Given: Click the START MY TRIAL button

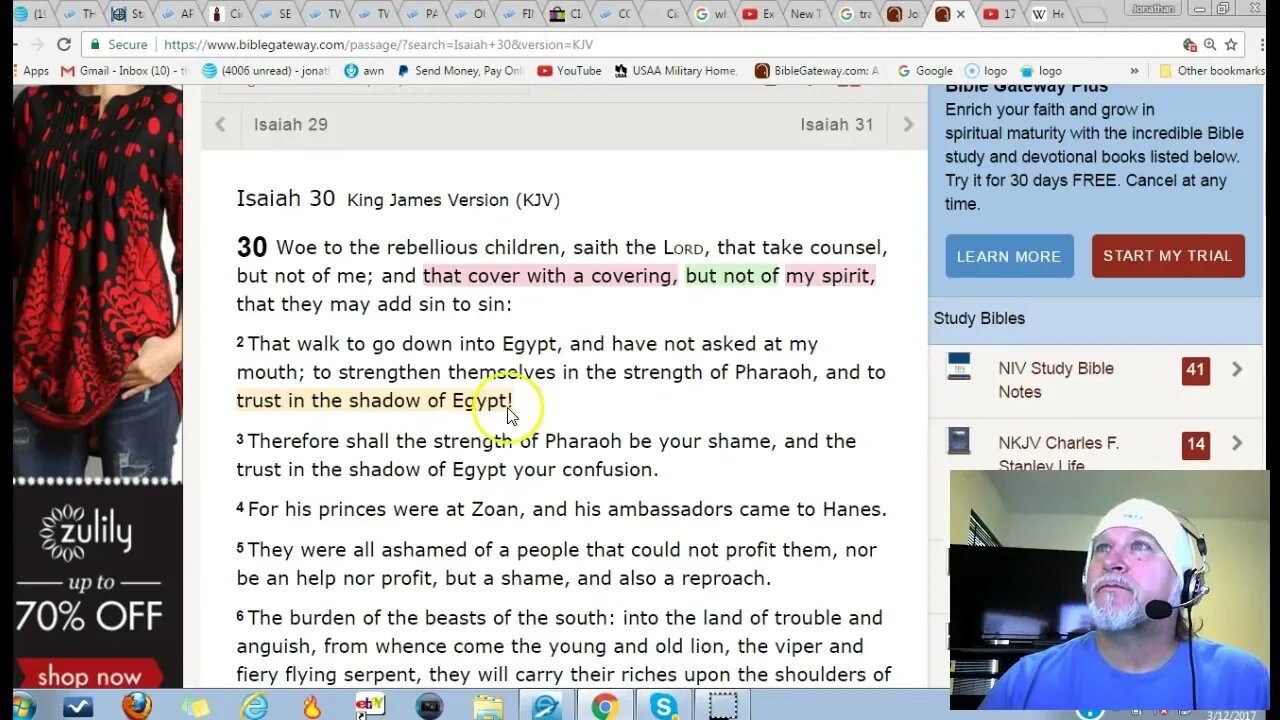Looking at the screenshot, I should (x=1168, y=256).
